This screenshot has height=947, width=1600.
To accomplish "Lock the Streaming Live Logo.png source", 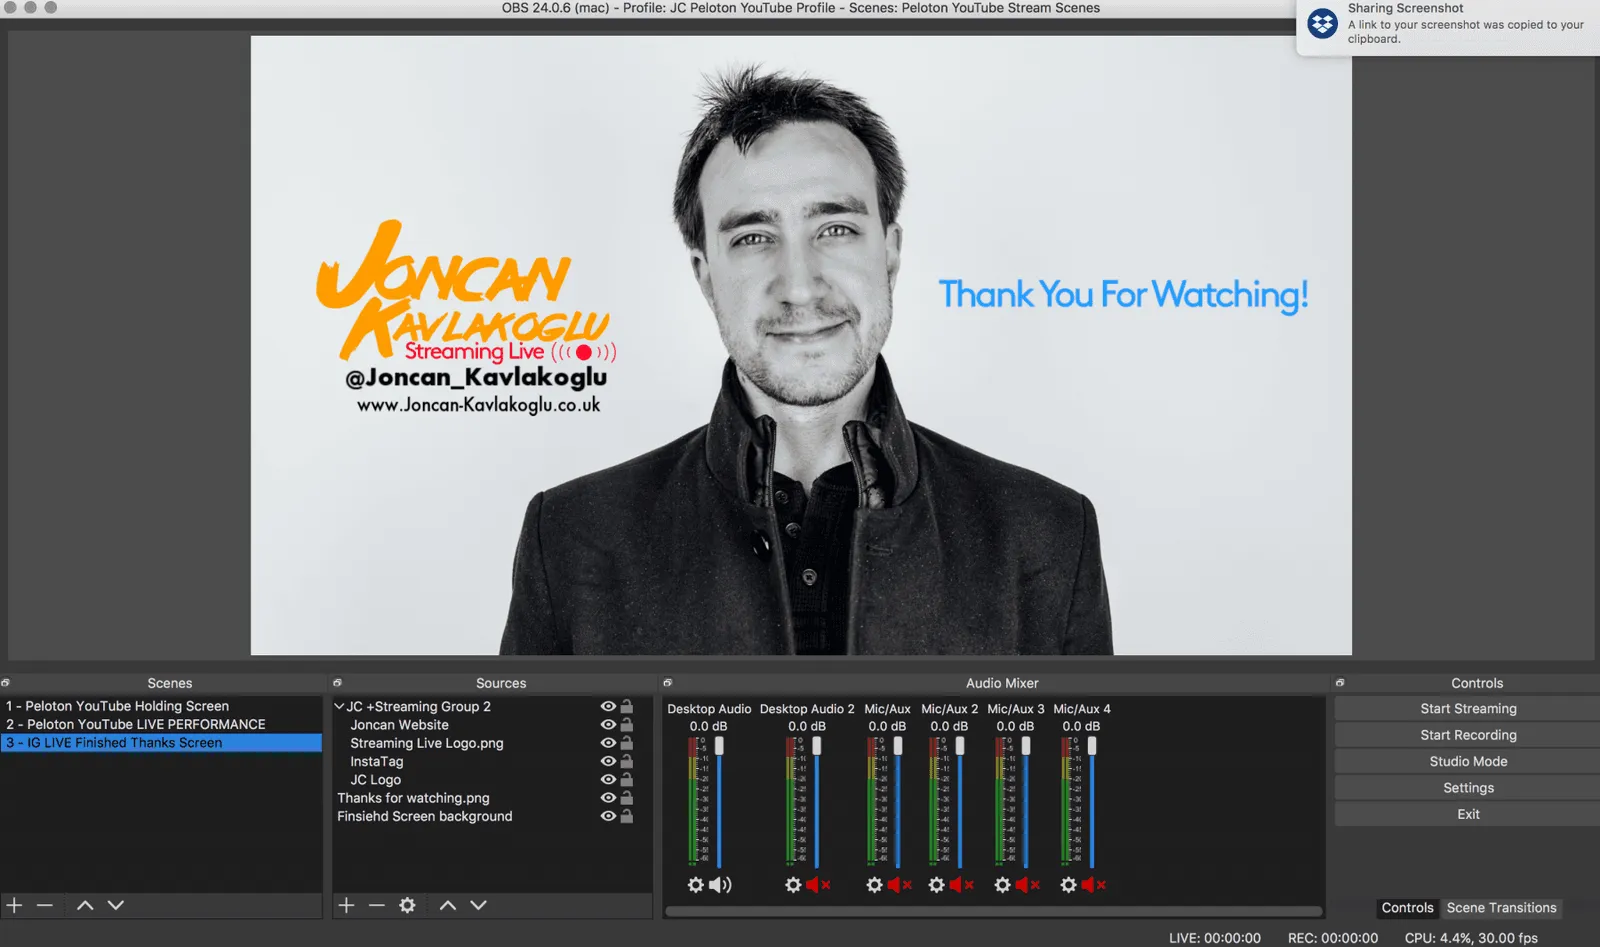I will [x=627, y=743].
